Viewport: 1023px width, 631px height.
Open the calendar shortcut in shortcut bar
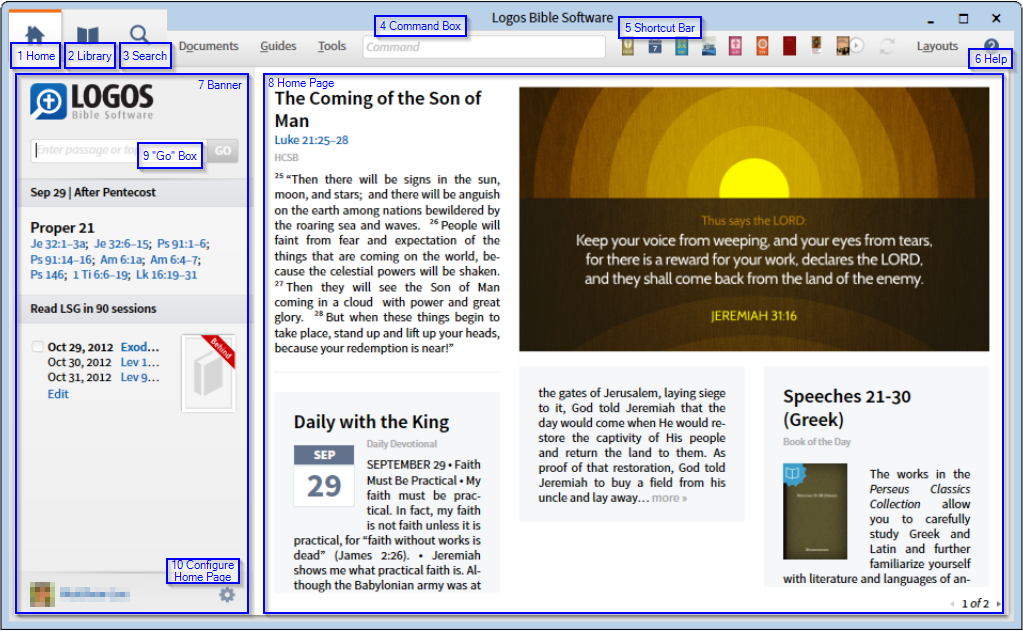(655, 46)
